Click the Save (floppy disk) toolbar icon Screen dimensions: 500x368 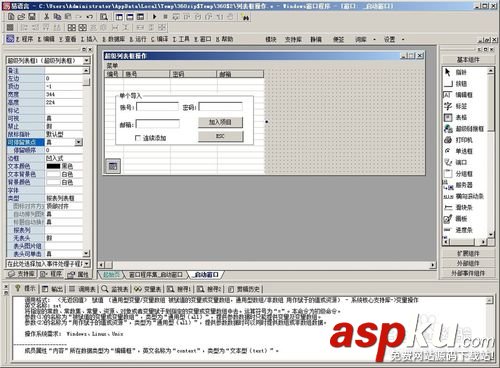[32, 16]
